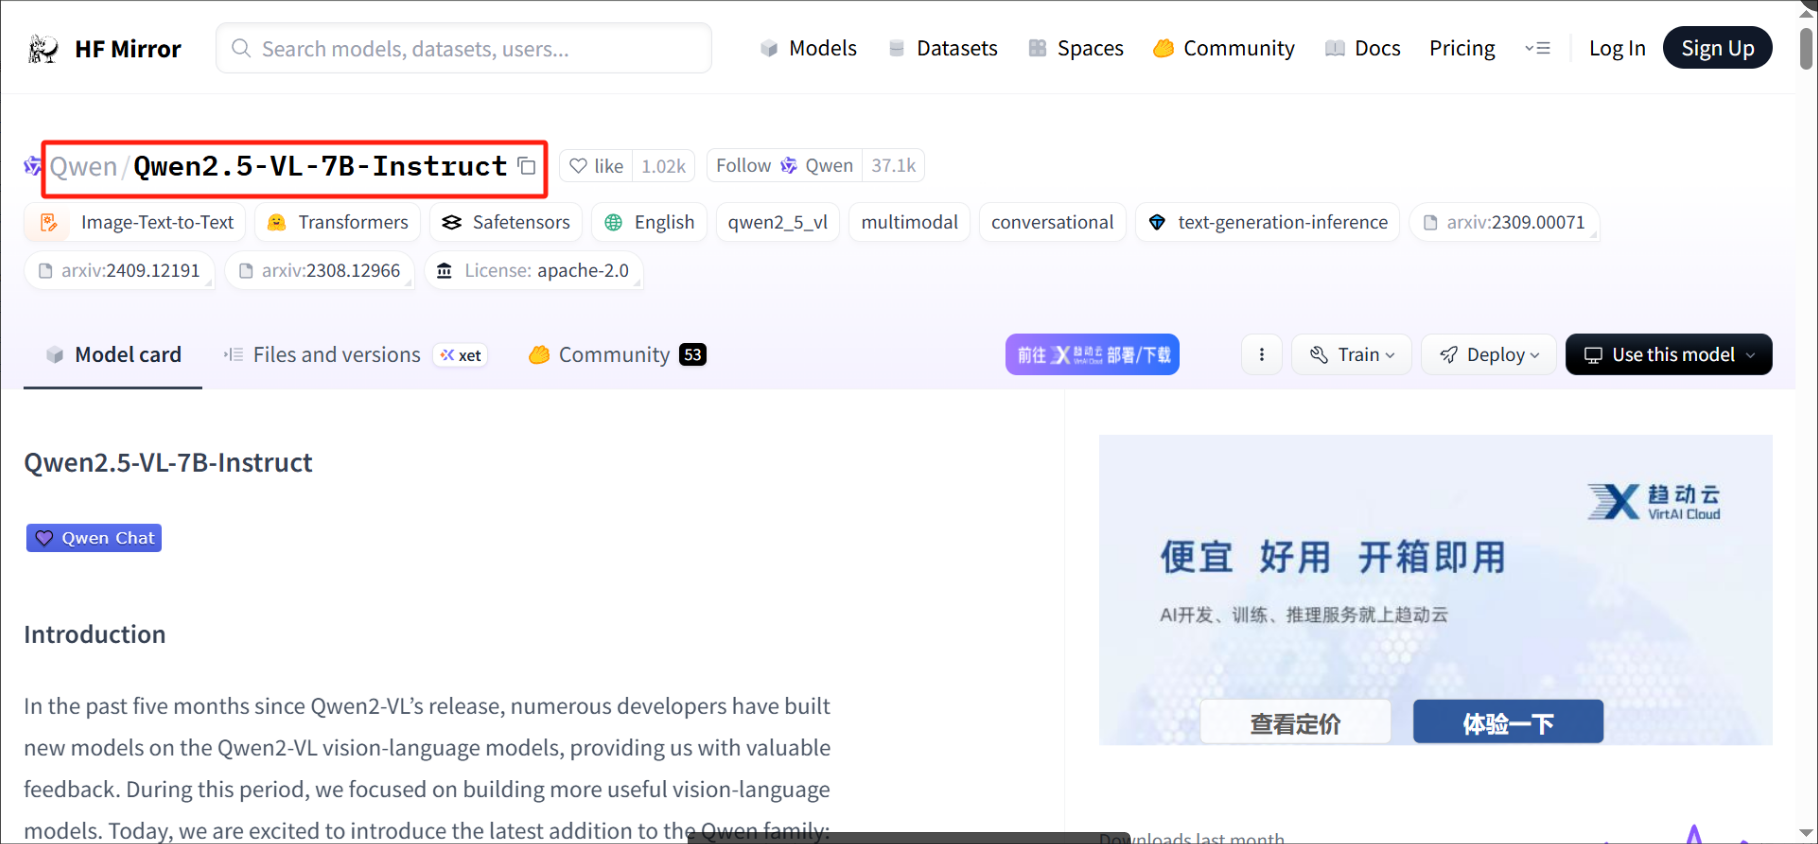The width and height of the screenshot is (1818, 844).
Task: Open the Qwen Chat badge link
Action: click(94, 538)
